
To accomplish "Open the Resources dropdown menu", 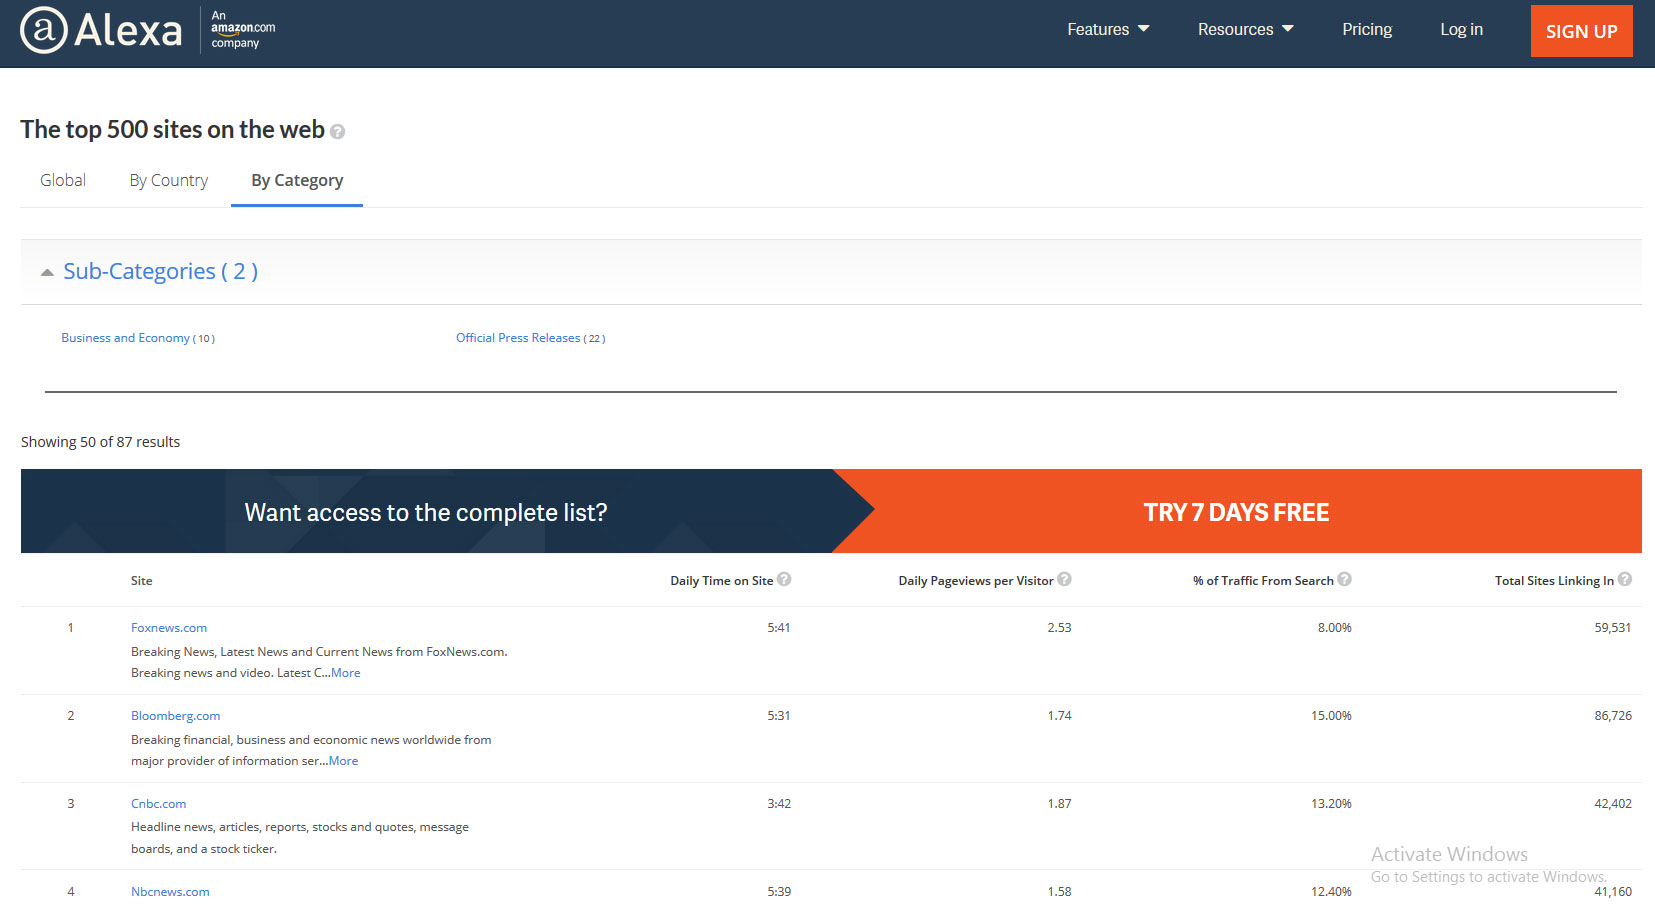I will tap(1245, 30).
